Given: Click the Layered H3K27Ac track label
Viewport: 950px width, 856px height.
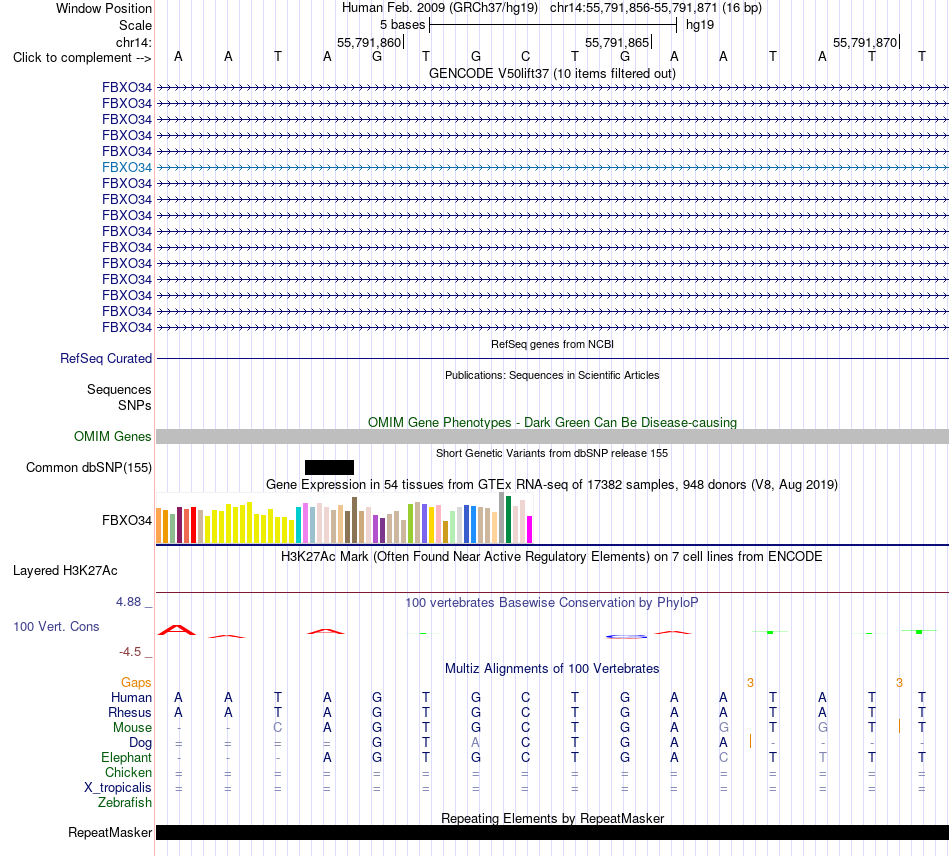Looking at the screenshot, I should click(x=65, y=571).
